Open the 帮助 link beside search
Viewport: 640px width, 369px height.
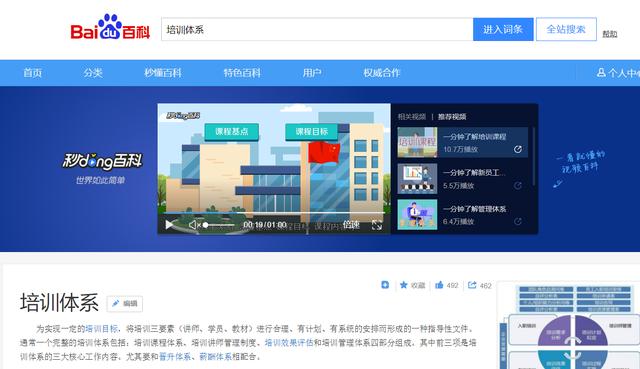point(610,34)
